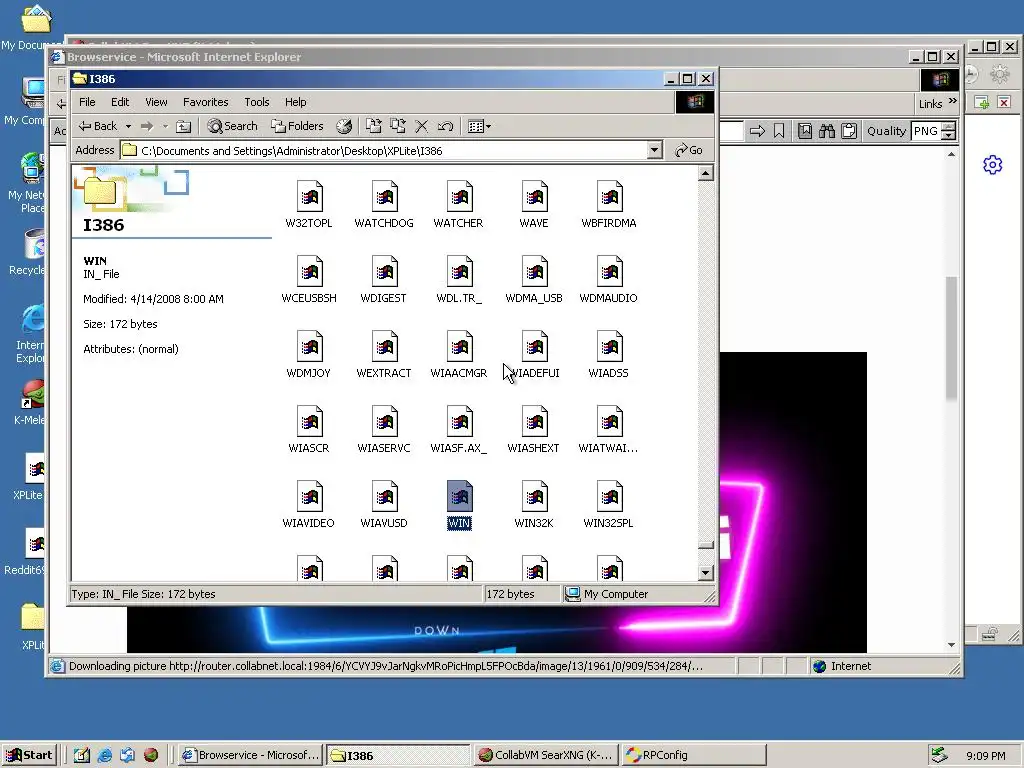Delete the selected file via toolbar X
1024x768 pixels.
tap(422, 126)
